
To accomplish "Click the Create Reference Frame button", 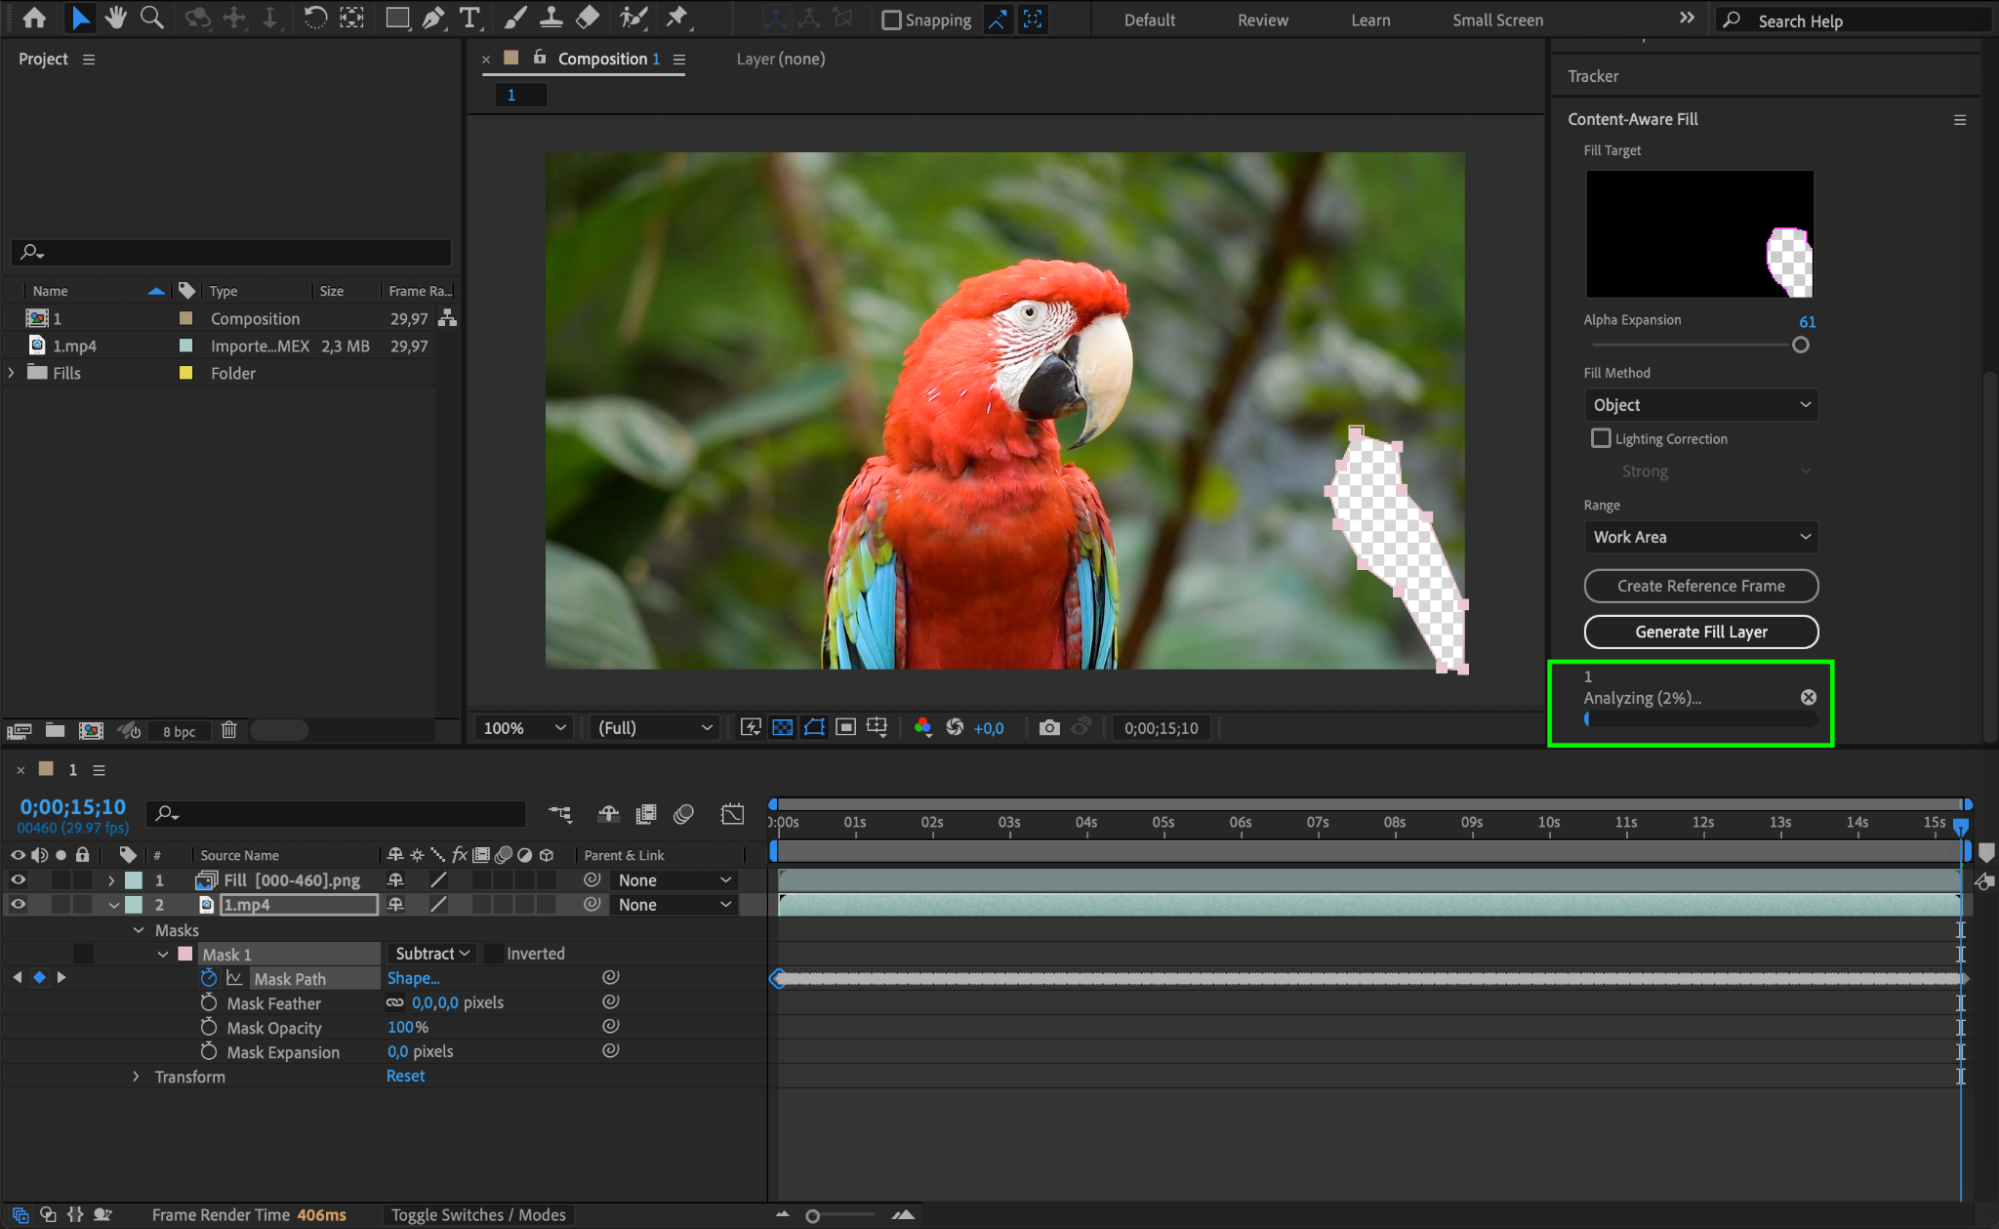I will tap(1700, 586).
